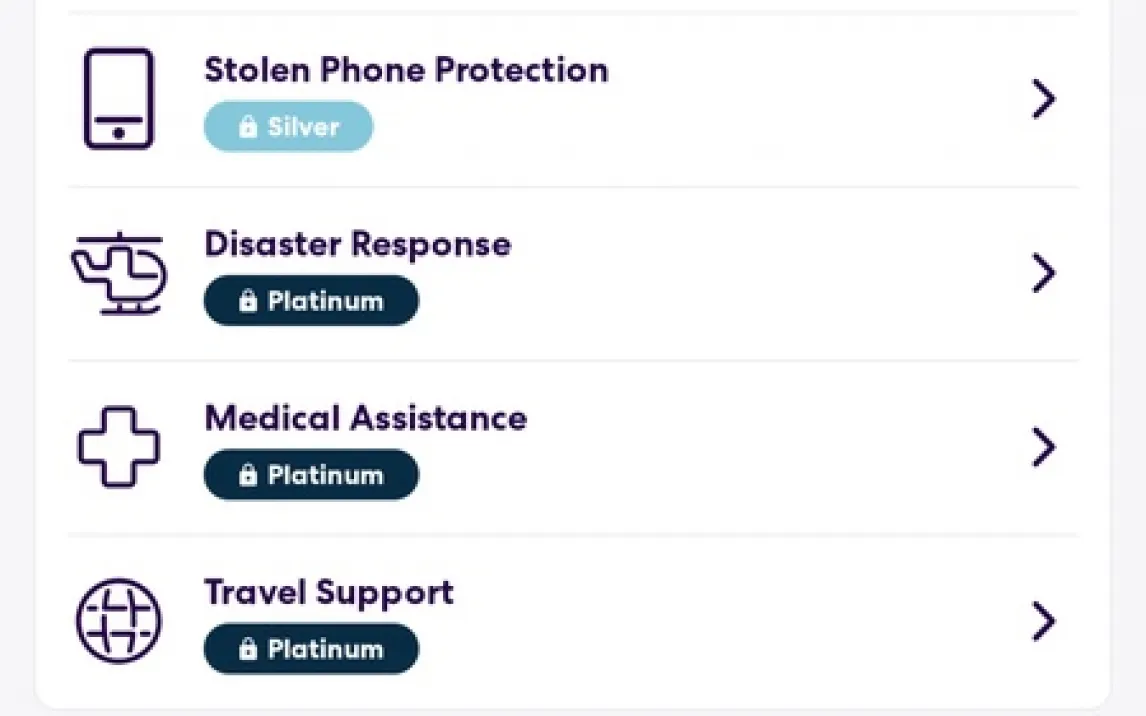The height and width of the screenshot is (716, 1146).
Task: Click the lock icon in Disaster Response badge
Action: click(248, 301)
